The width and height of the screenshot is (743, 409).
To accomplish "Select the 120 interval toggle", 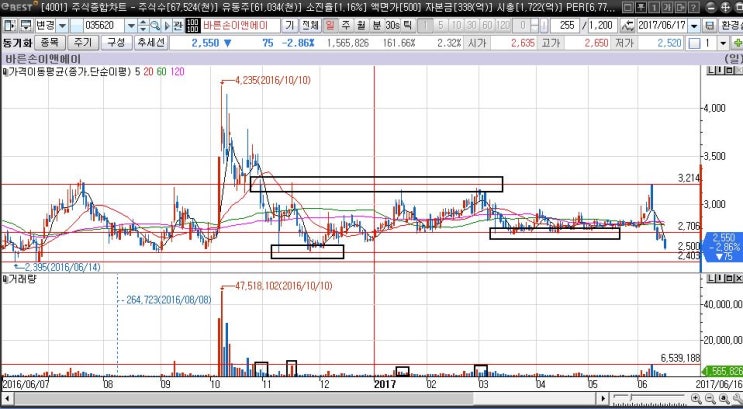I will coord(503,25).
